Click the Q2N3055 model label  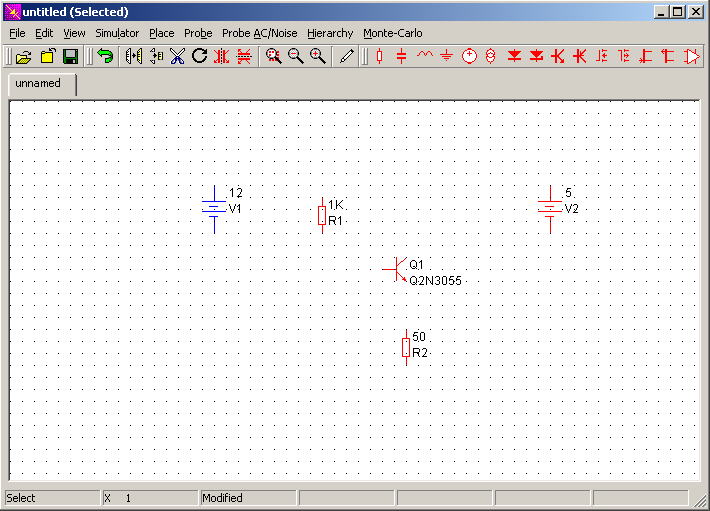[435, 281]
